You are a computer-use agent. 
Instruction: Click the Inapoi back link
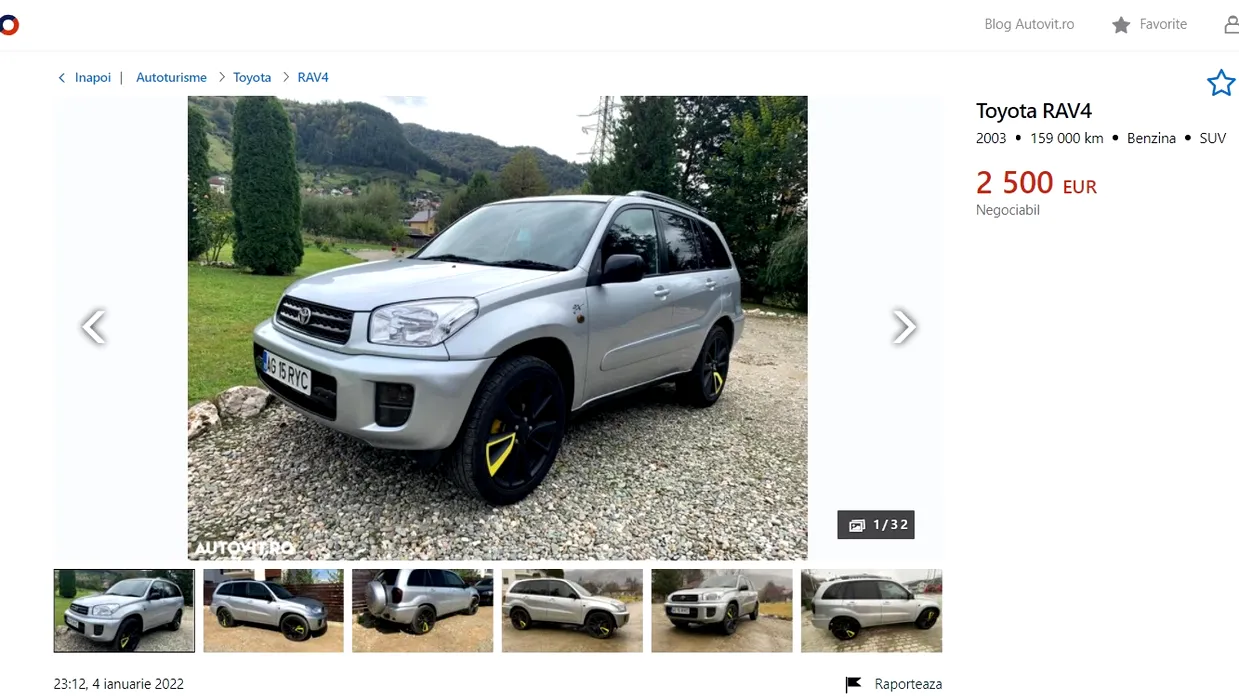93,77
